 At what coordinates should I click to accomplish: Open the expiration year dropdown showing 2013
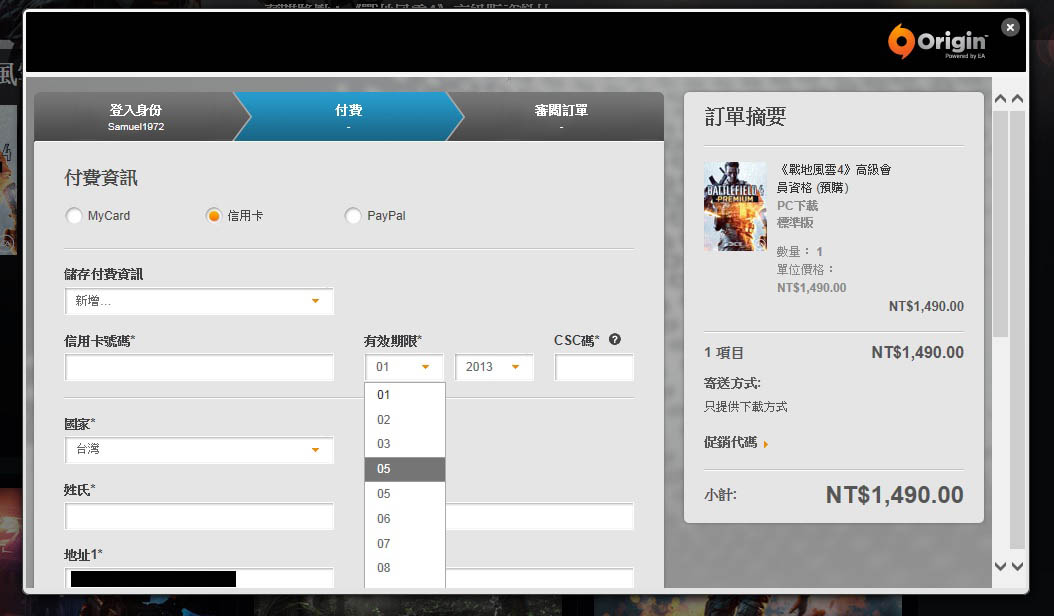[494, 367]
